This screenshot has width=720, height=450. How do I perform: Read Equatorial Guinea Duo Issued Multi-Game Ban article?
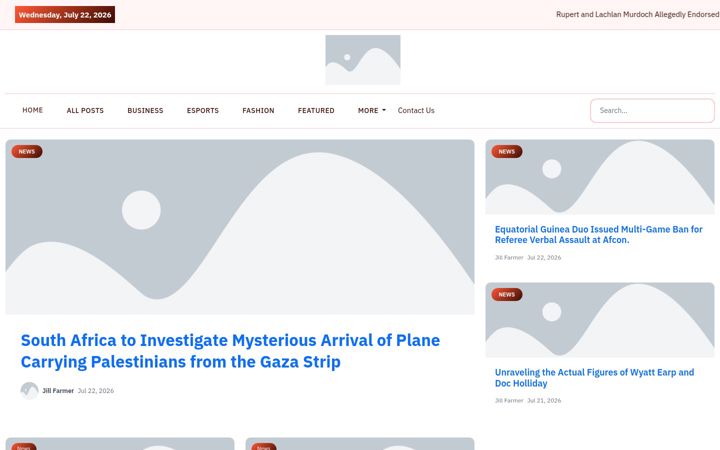point(598,235)
